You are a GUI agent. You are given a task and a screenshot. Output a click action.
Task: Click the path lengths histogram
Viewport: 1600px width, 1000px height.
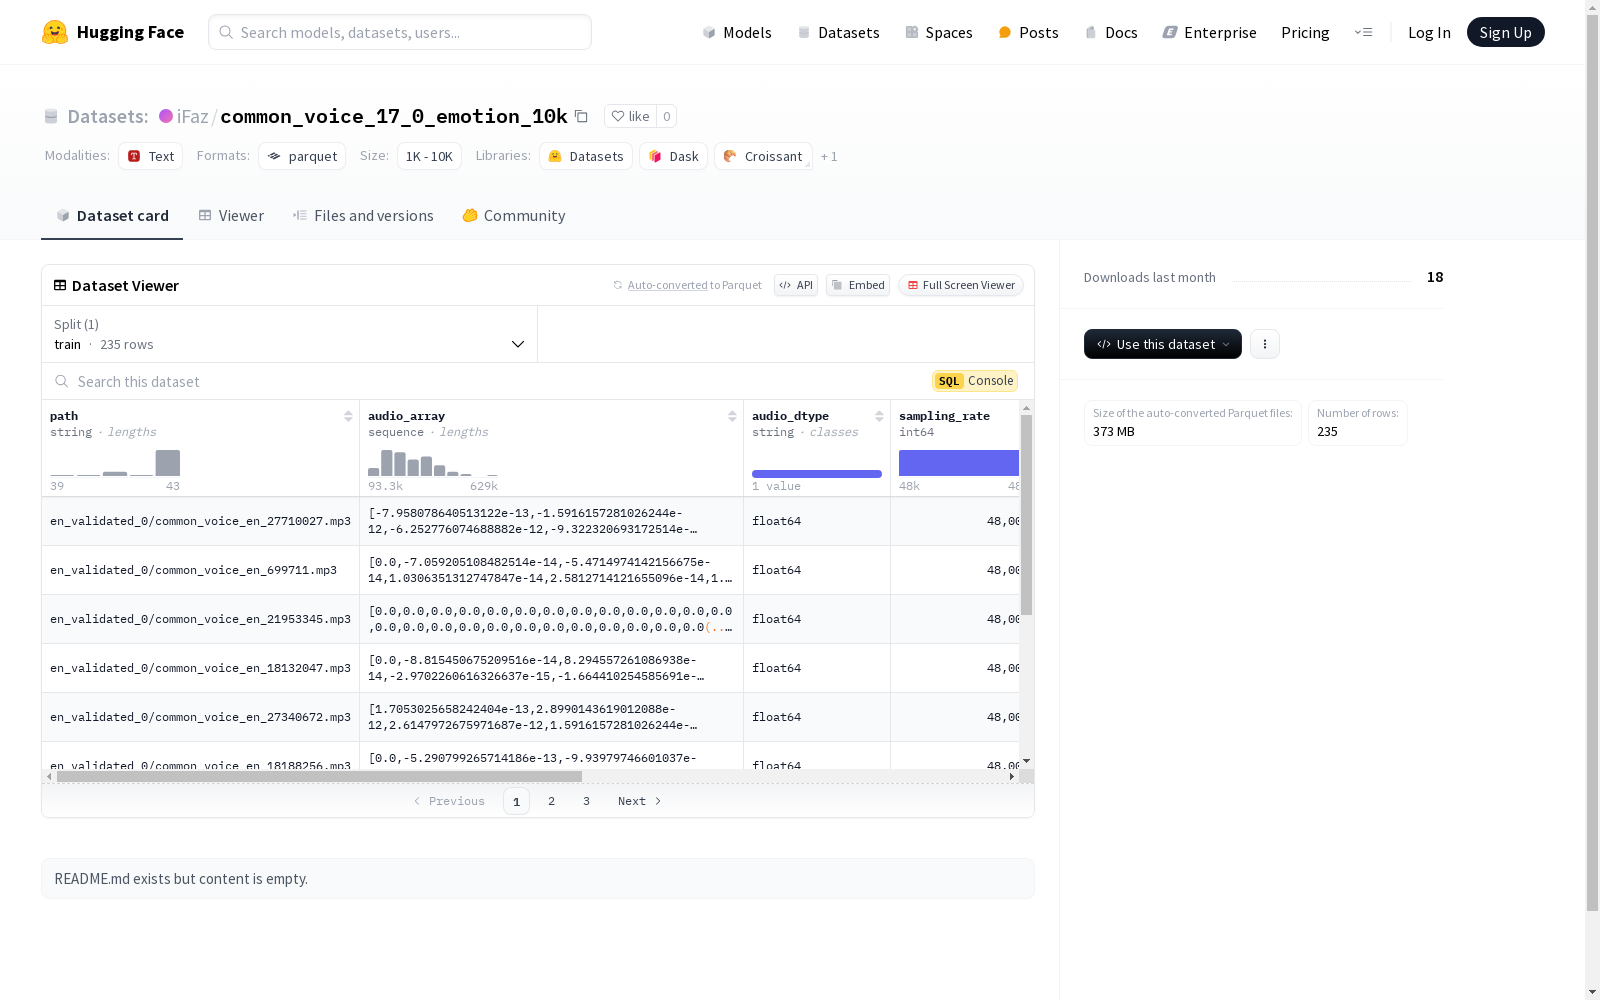(115, 463)
